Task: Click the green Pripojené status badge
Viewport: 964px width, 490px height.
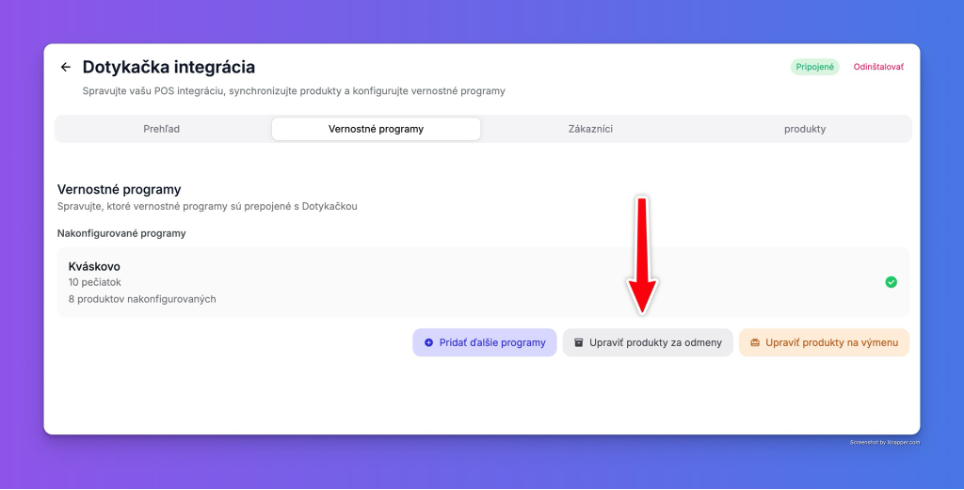Action: click(815, 67)
